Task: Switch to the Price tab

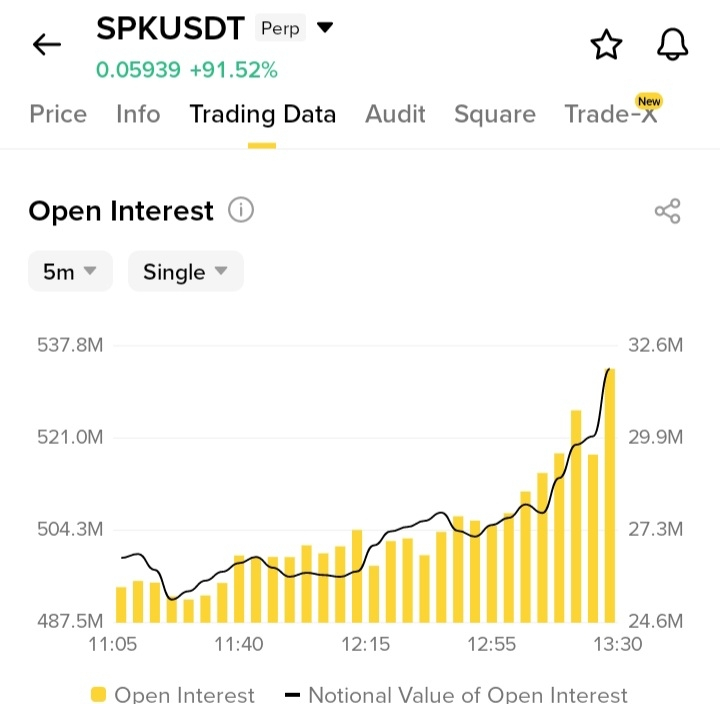Action: pos(58,114)
